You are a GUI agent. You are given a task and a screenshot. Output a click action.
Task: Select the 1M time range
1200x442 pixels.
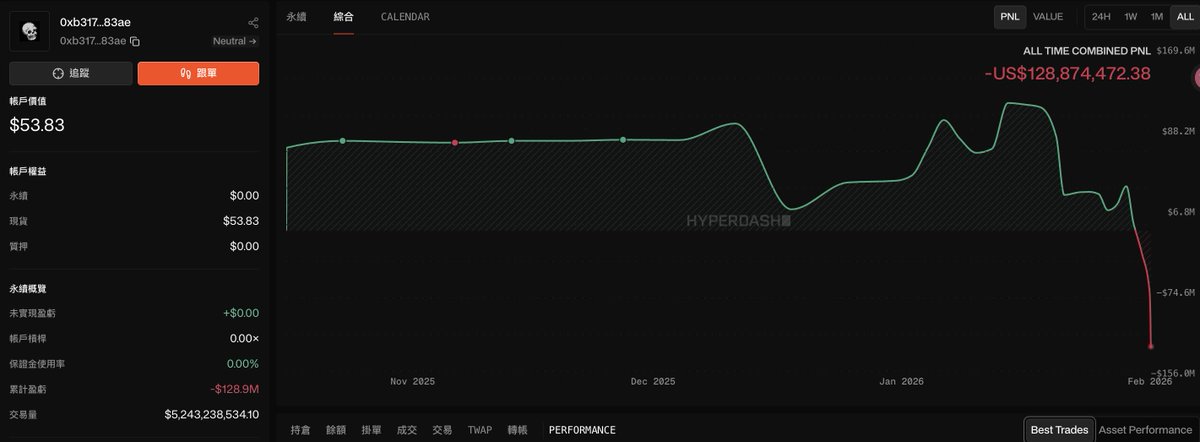(x=1157, y=17)
